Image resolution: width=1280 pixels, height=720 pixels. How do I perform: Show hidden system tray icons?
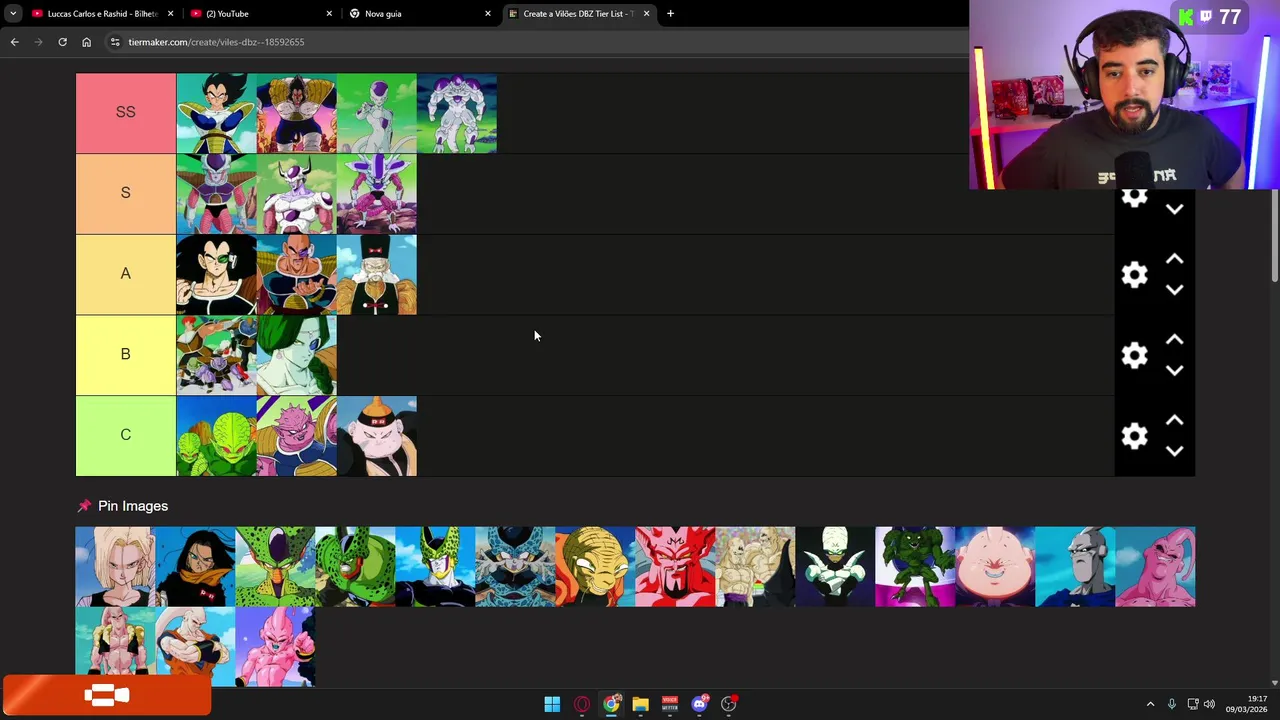[x=1150, y=704]
